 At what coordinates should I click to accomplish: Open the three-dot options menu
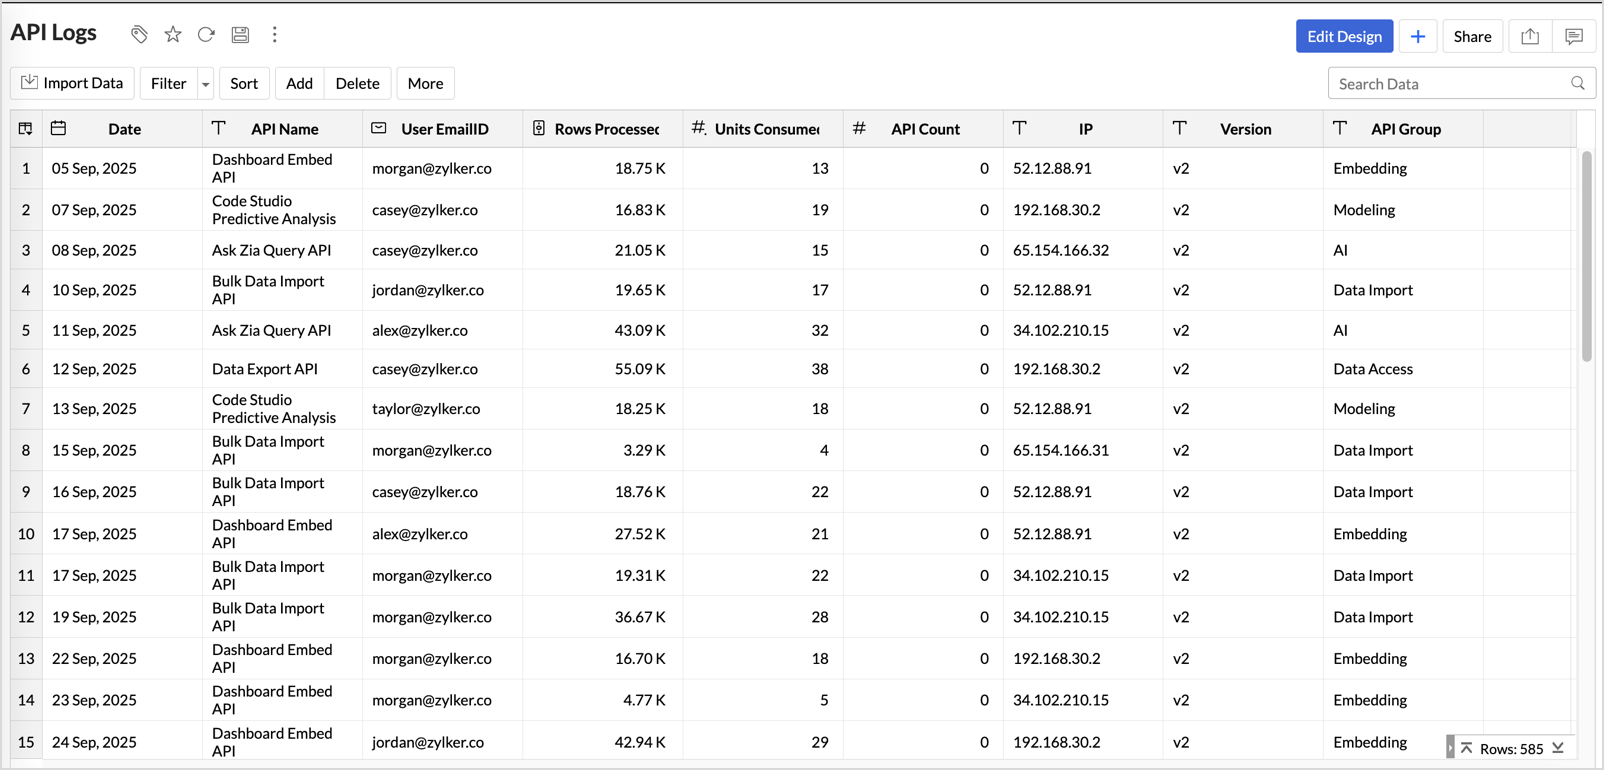tap(275, 35)
